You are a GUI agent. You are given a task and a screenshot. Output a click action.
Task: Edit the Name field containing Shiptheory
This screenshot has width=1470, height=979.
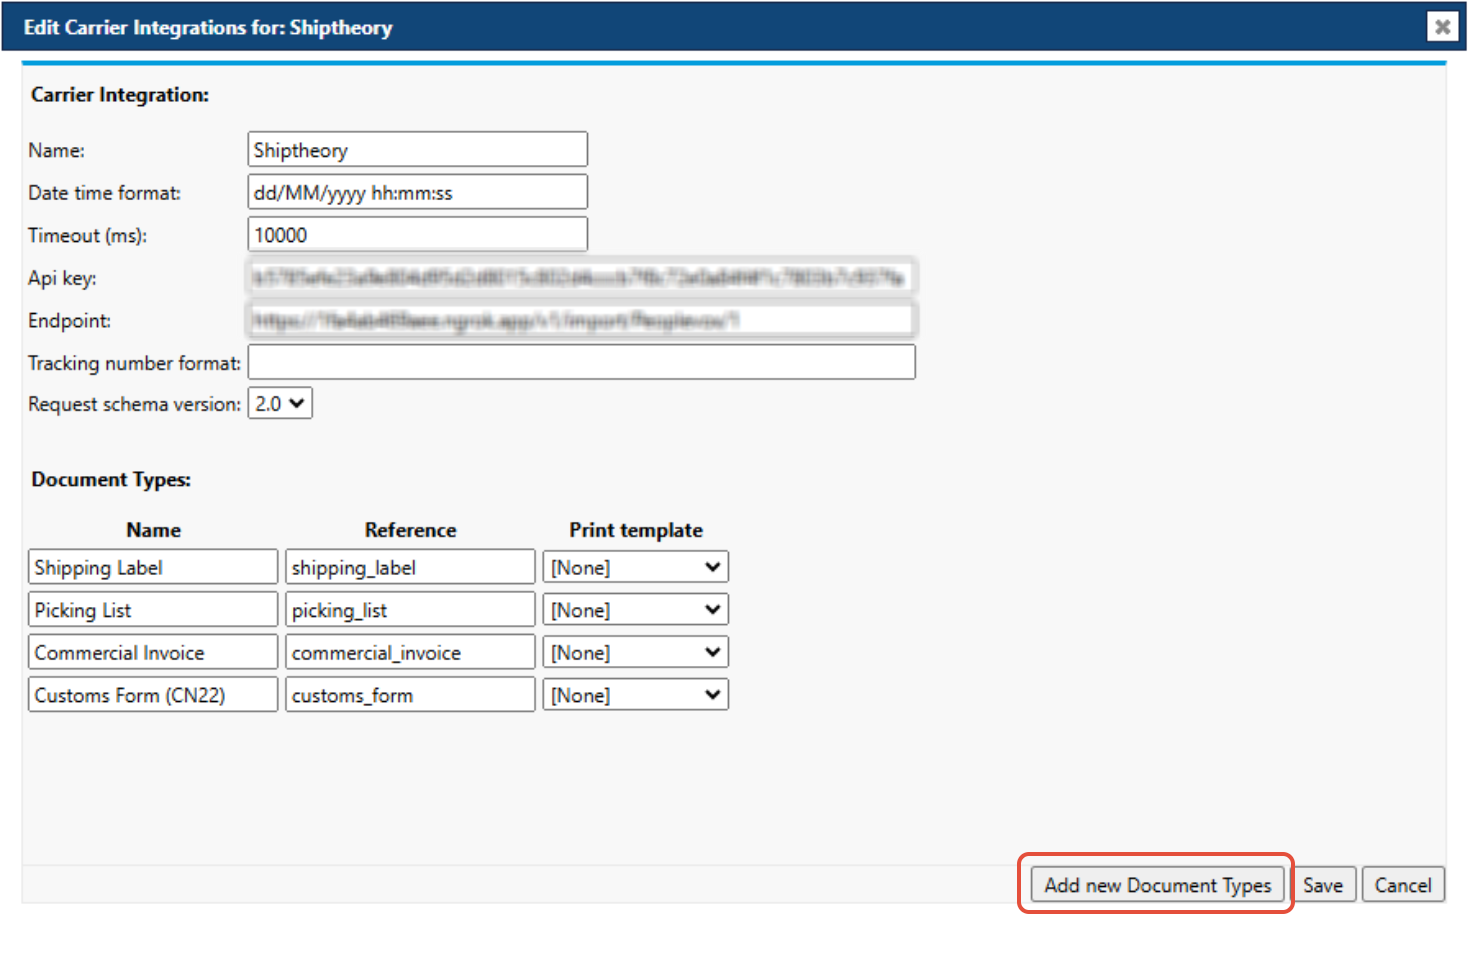(x=417, y=150)
